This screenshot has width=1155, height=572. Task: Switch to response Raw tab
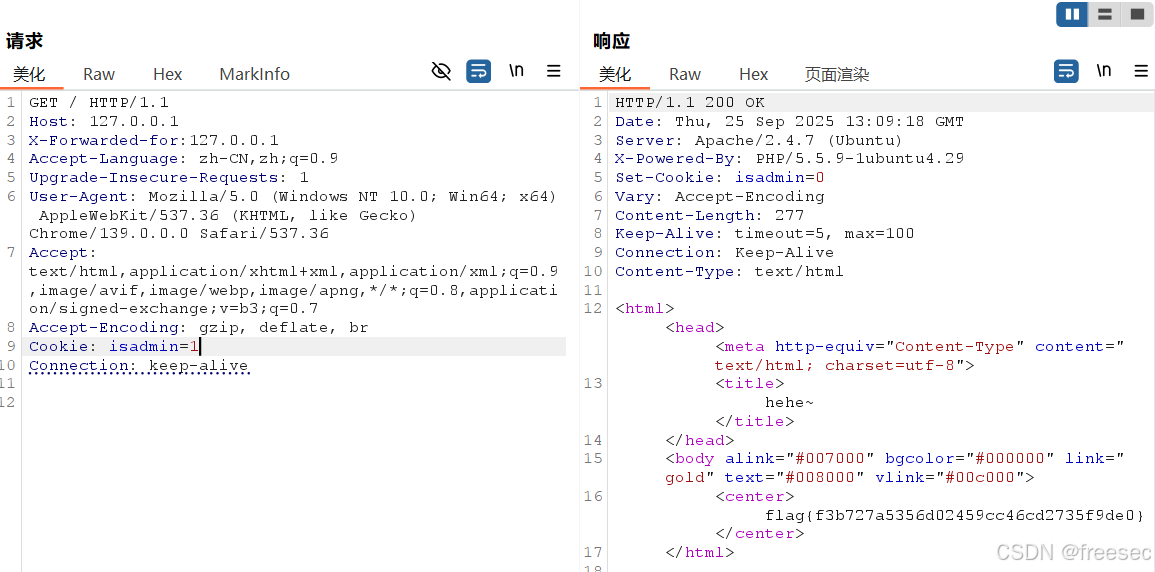684,74
